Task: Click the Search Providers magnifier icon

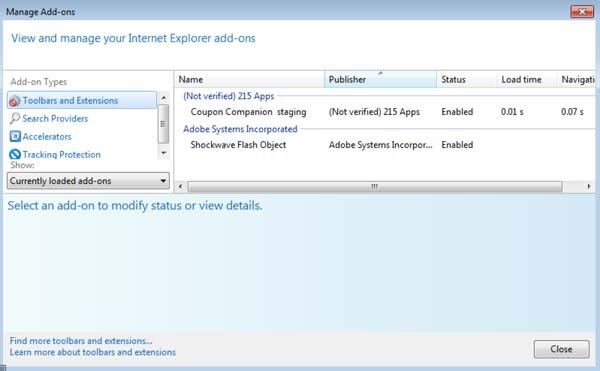Action: click(15, 119)
